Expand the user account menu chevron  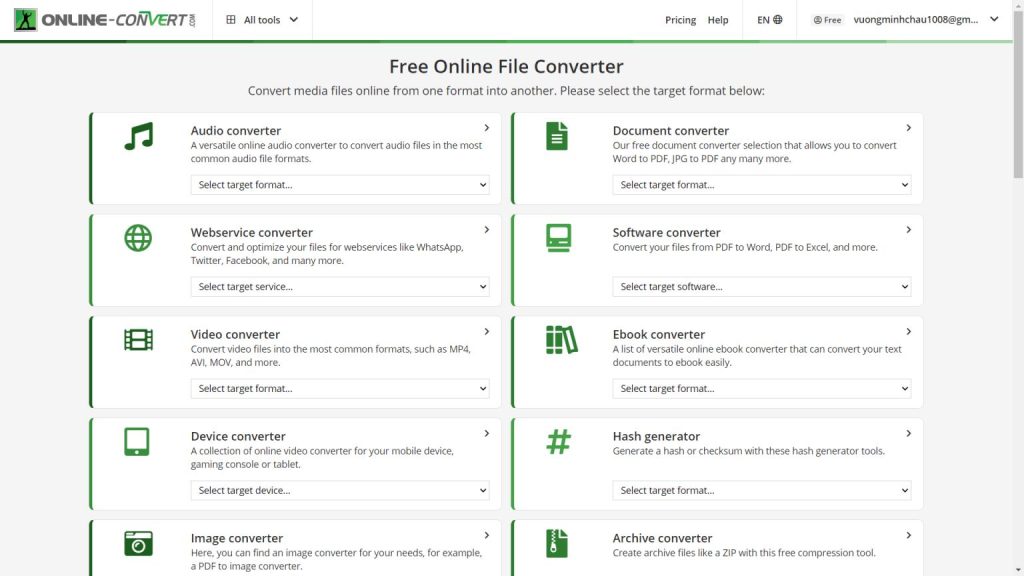tap(994, 19)
